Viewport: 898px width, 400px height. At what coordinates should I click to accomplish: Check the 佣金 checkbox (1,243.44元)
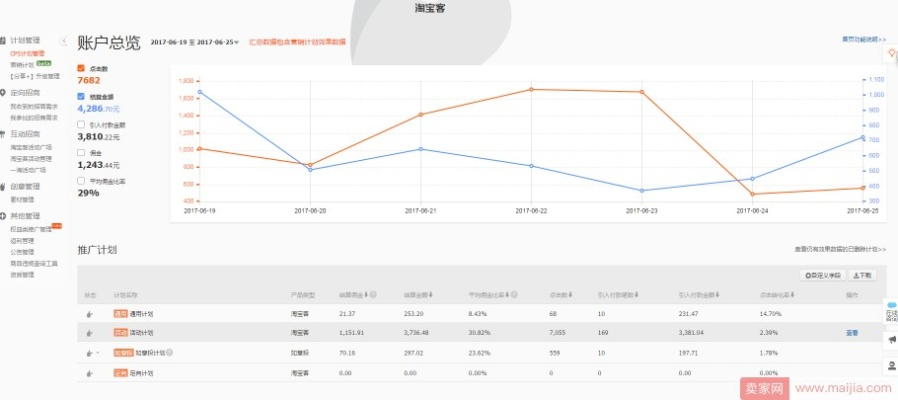(81, 153)
